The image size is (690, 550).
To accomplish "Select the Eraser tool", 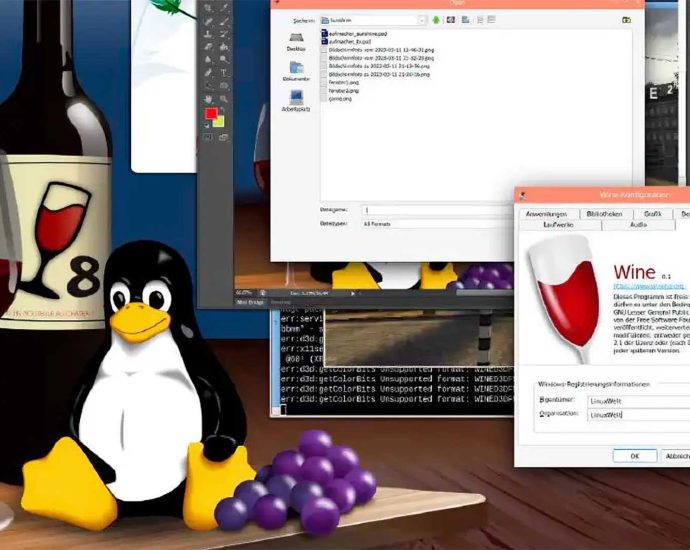I will 208,47.
